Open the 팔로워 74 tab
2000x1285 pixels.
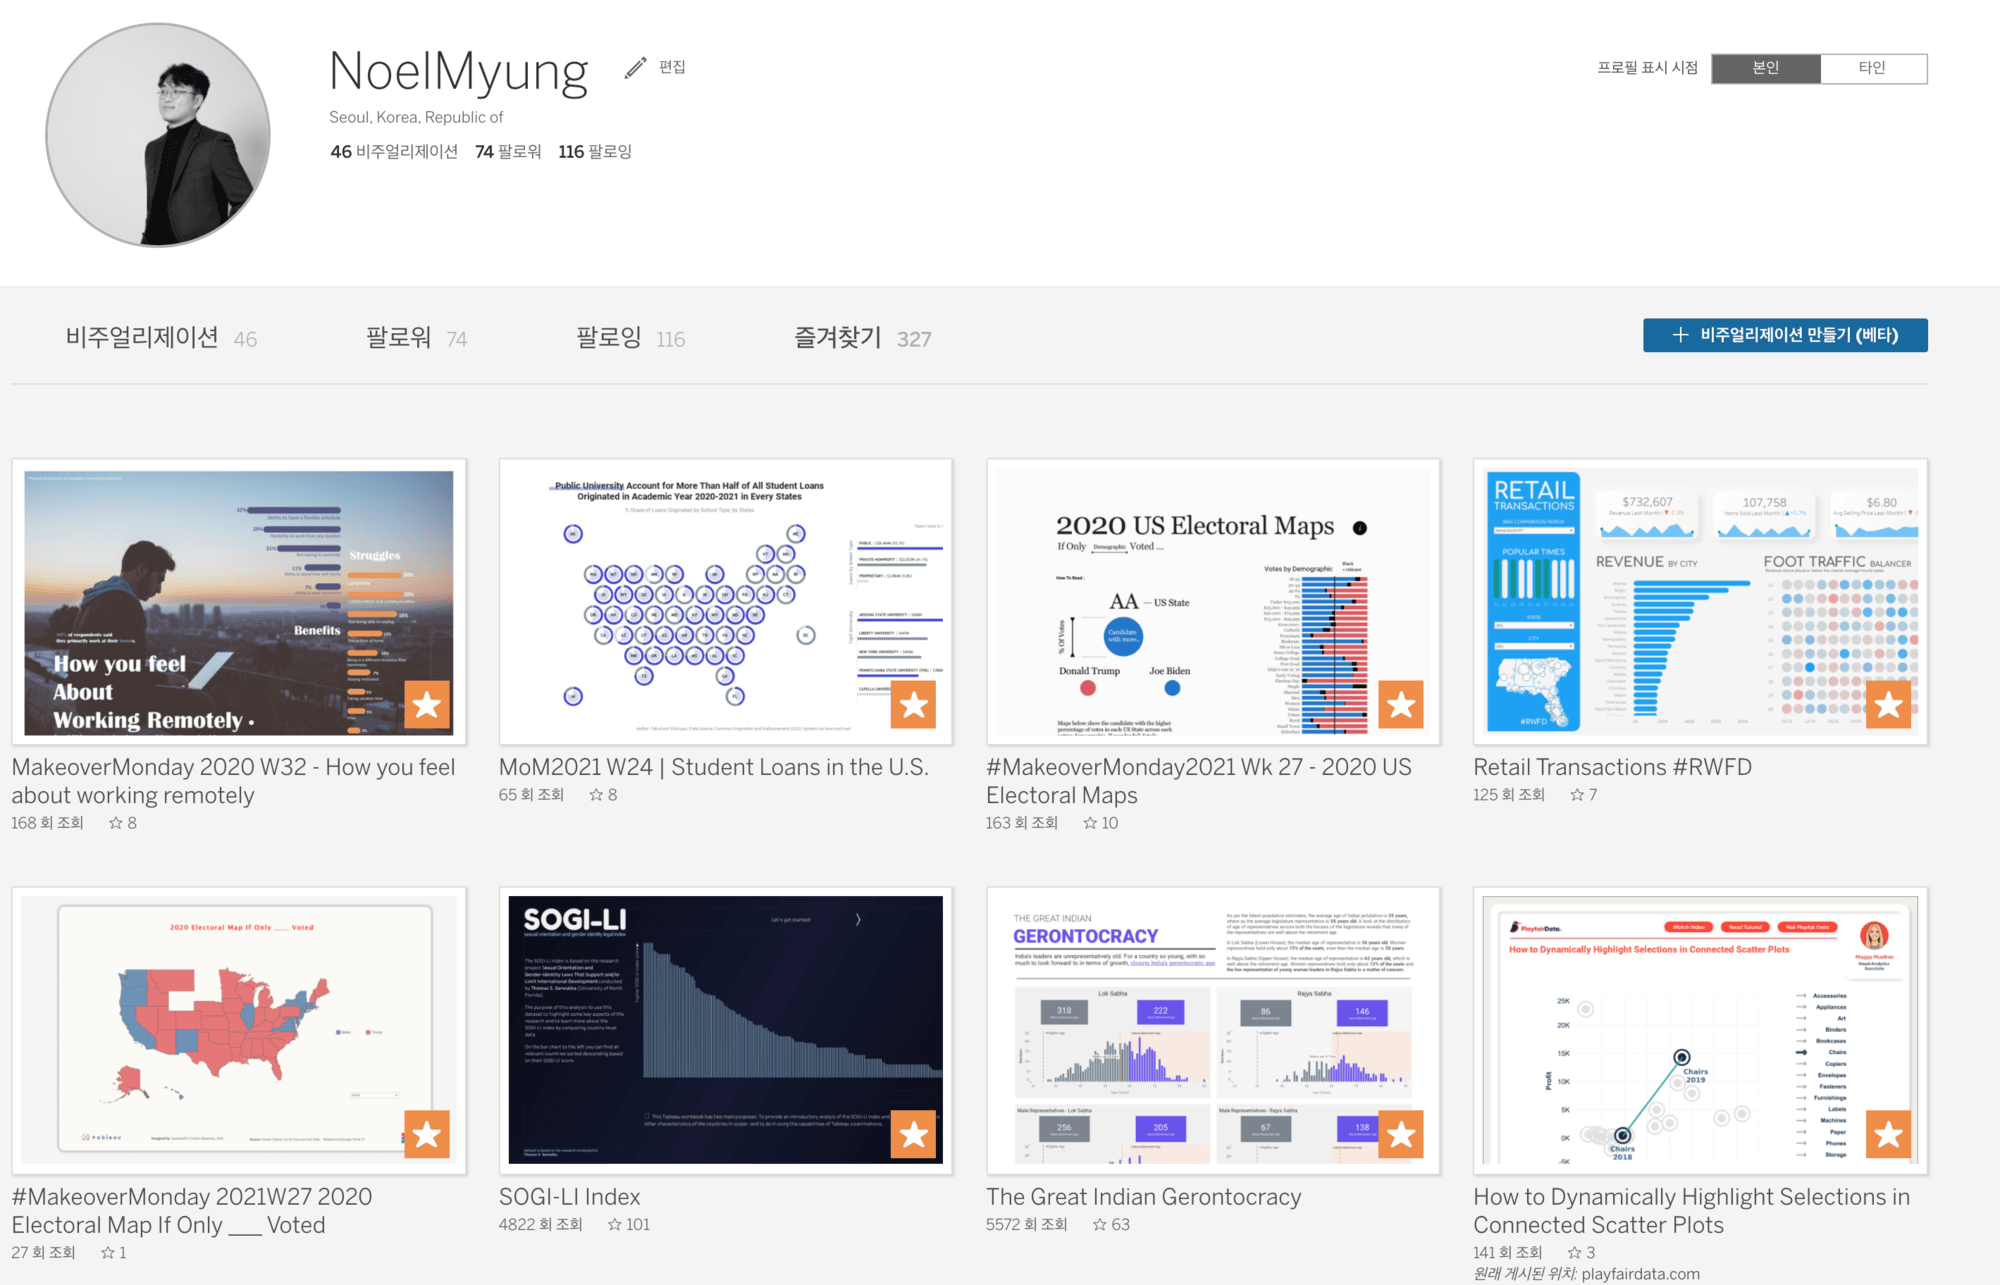416,338
